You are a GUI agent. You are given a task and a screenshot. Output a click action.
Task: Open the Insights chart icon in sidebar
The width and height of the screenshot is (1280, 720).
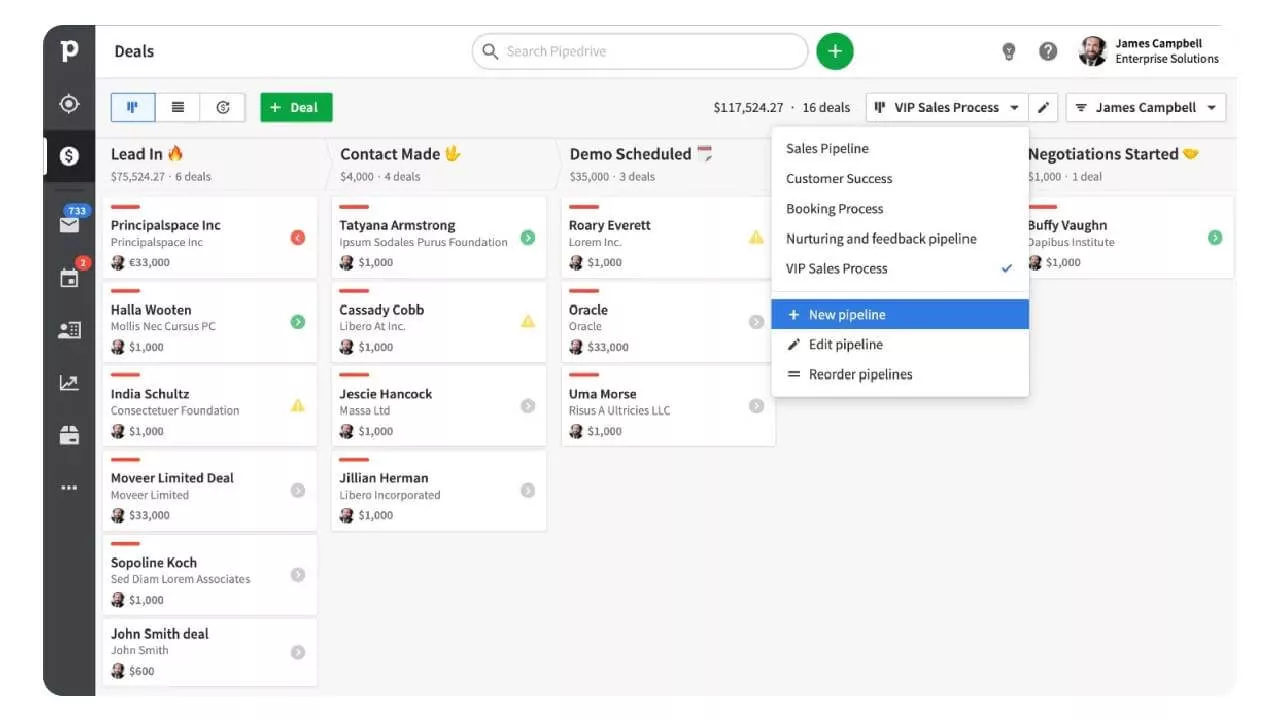(69, 383)
